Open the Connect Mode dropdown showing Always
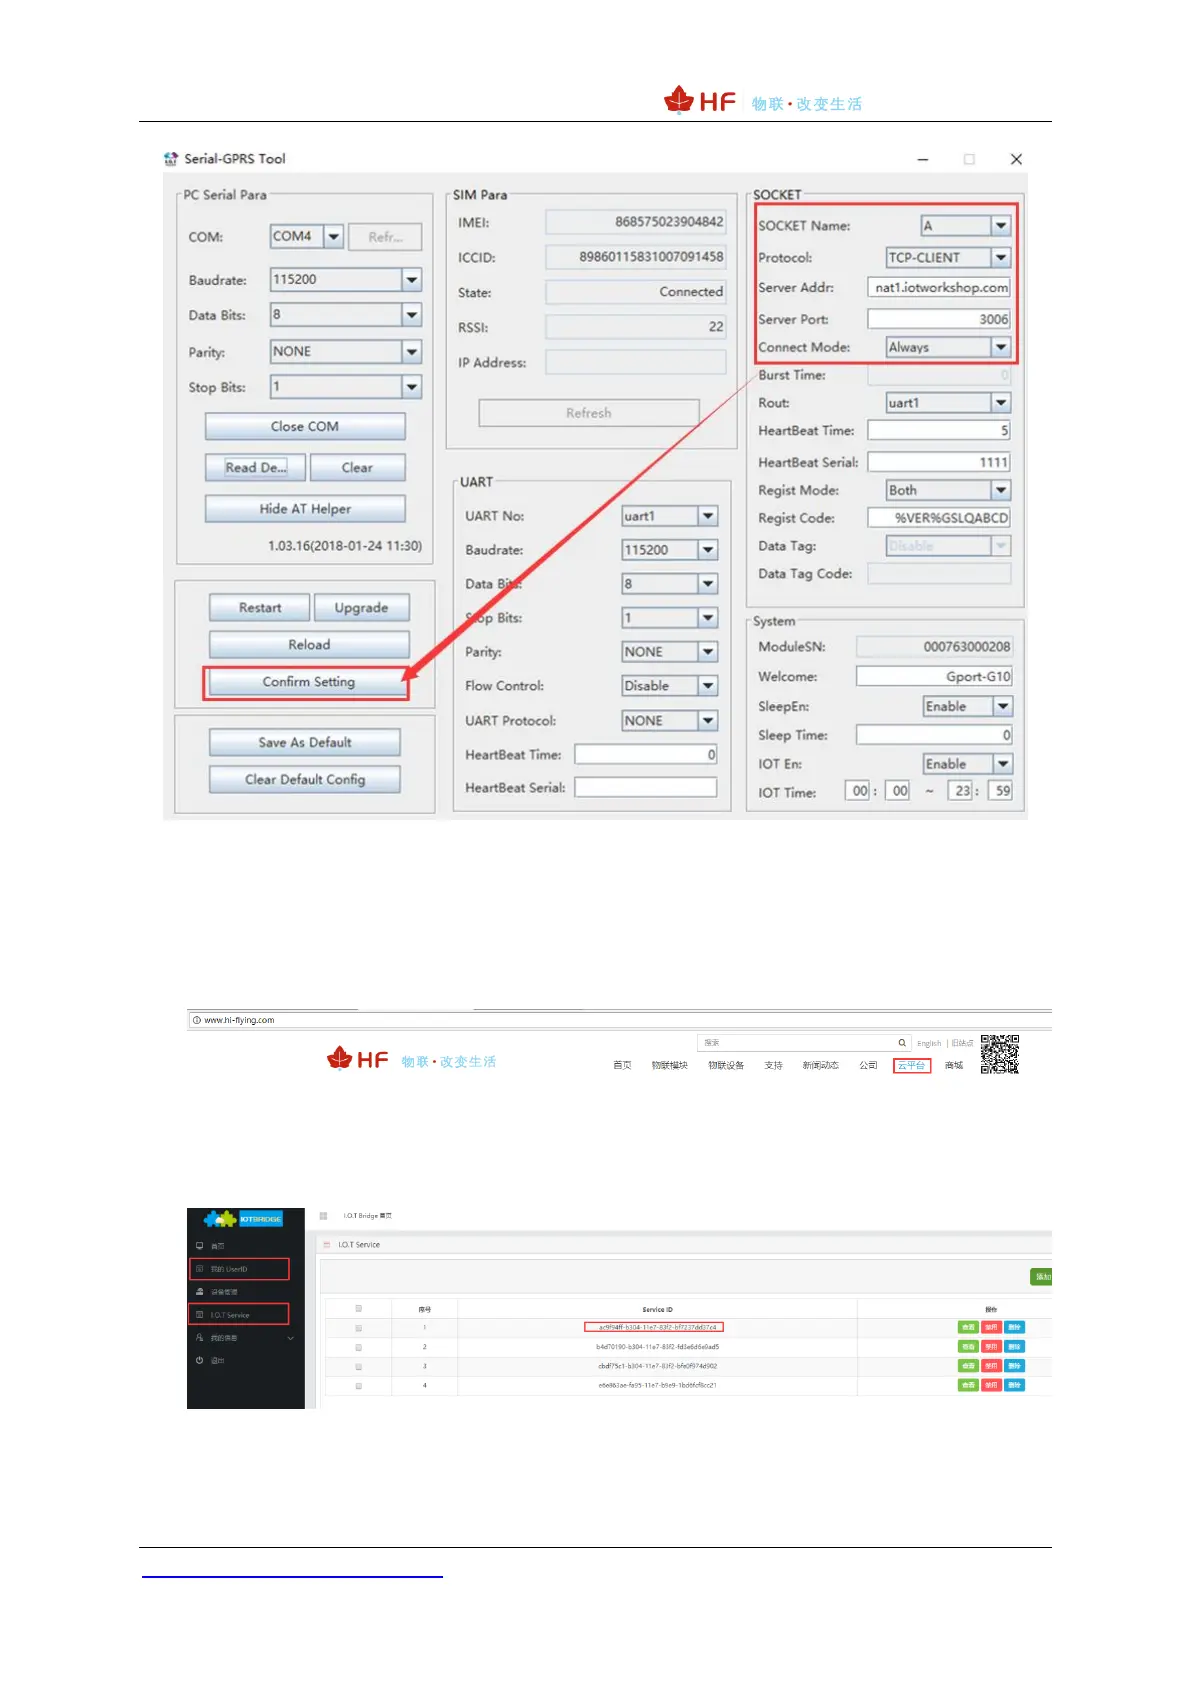 pos(1001,347)
